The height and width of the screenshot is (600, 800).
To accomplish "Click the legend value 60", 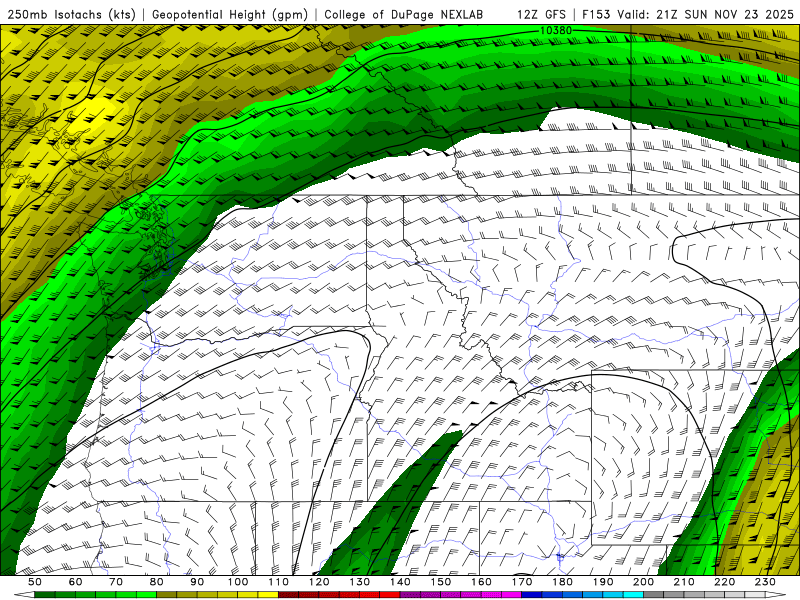I will click(x=75, y=582).
